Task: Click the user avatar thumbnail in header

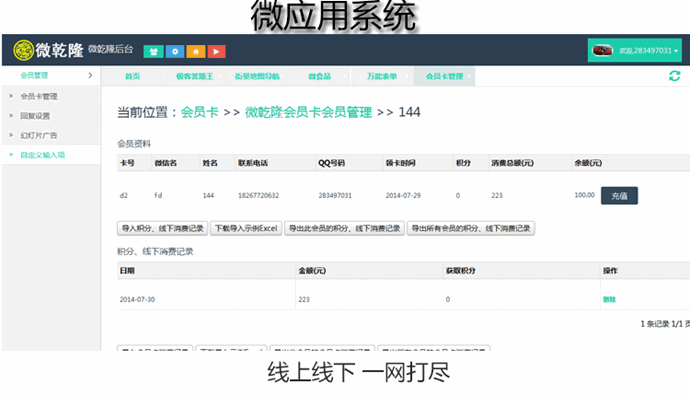Action: tap(602, 51)
